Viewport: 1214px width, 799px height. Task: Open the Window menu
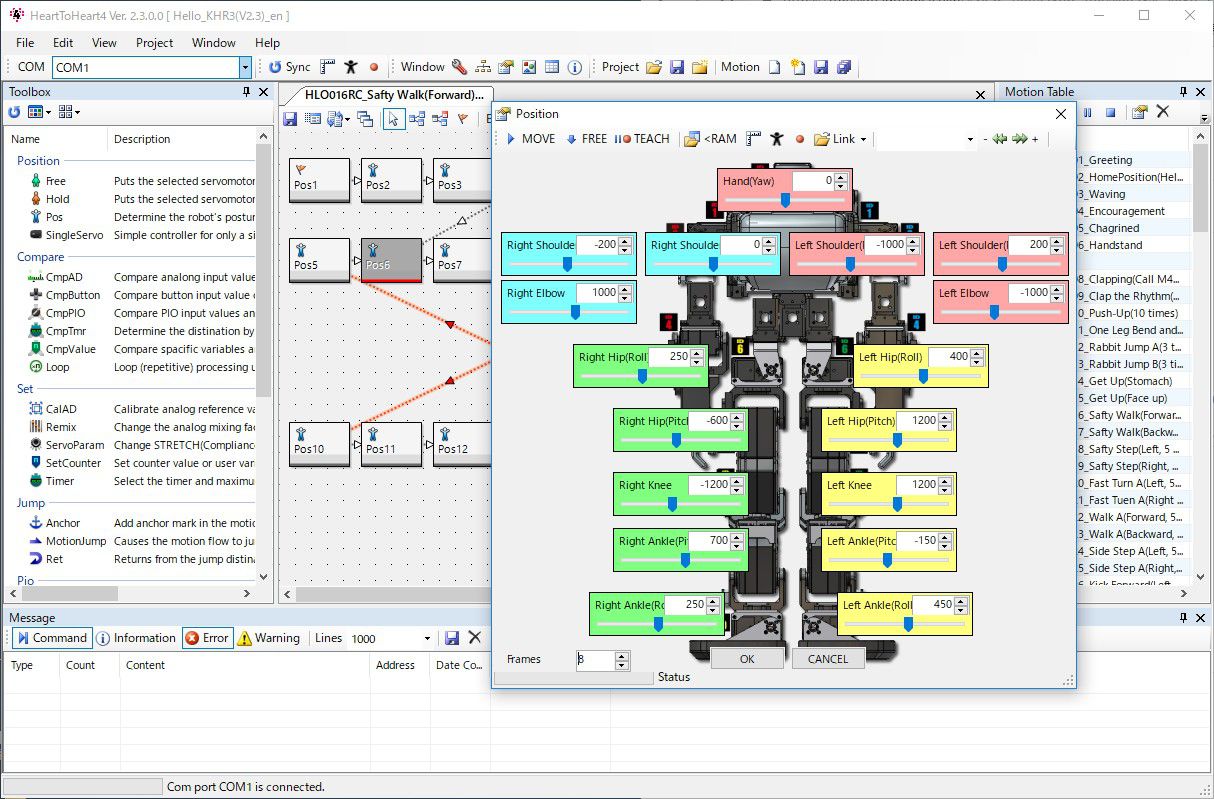tap(214, 43)
